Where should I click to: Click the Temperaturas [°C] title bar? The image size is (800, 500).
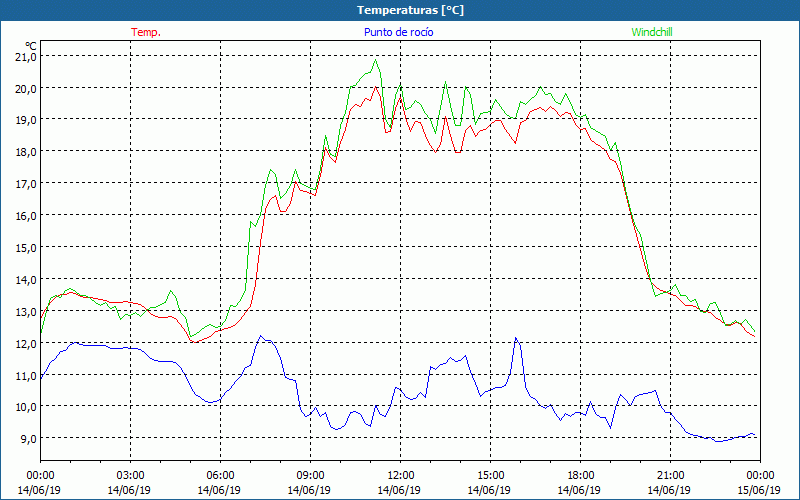point(400,10)
